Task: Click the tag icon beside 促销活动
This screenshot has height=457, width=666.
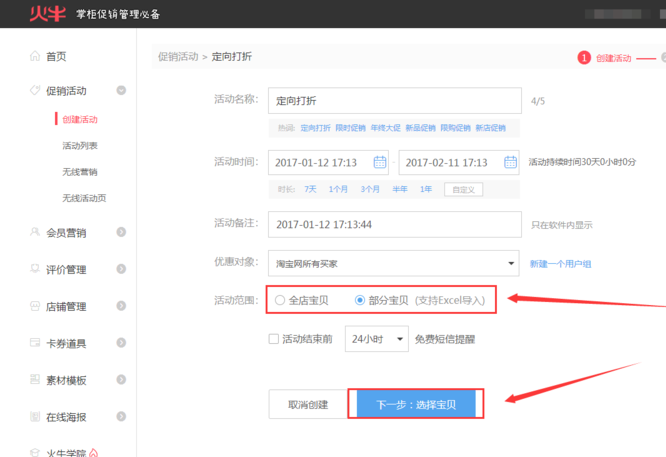Action: pyautogui.click(x=35, y=90)
